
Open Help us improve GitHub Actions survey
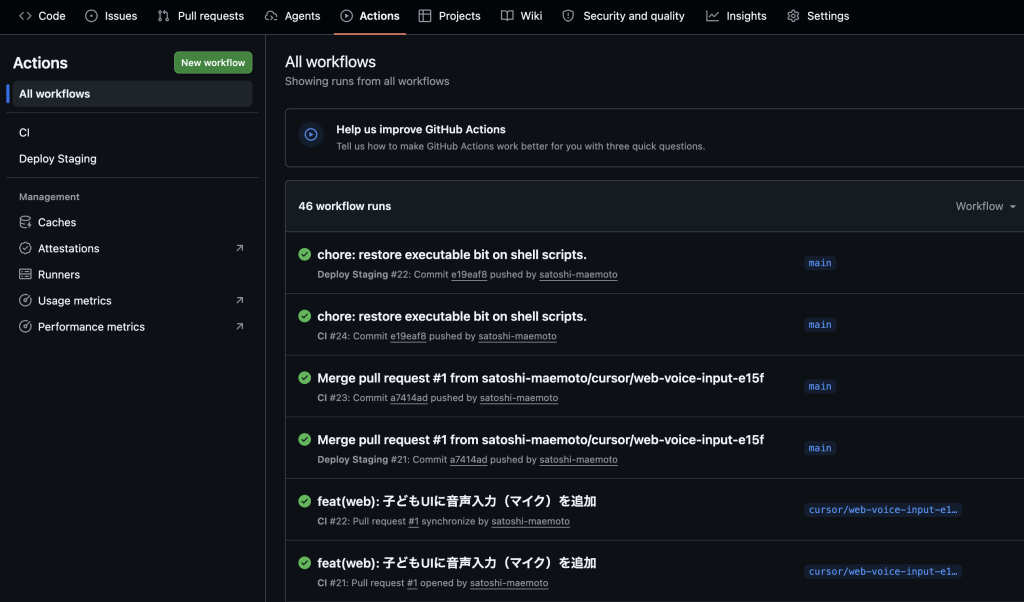421,129
